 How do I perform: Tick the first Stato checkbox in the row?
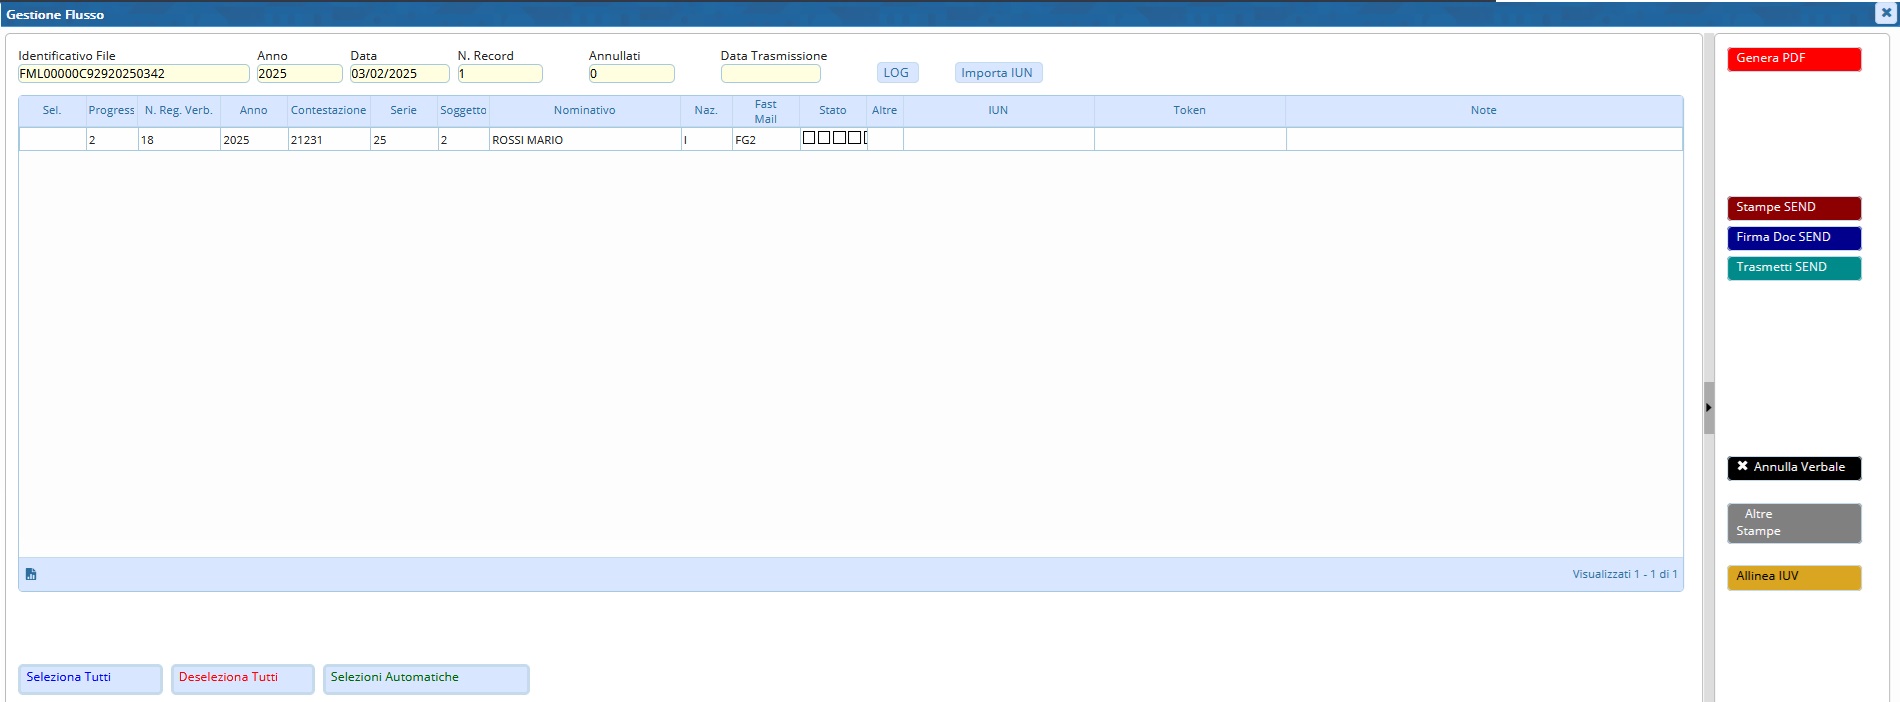click(809, 138)
